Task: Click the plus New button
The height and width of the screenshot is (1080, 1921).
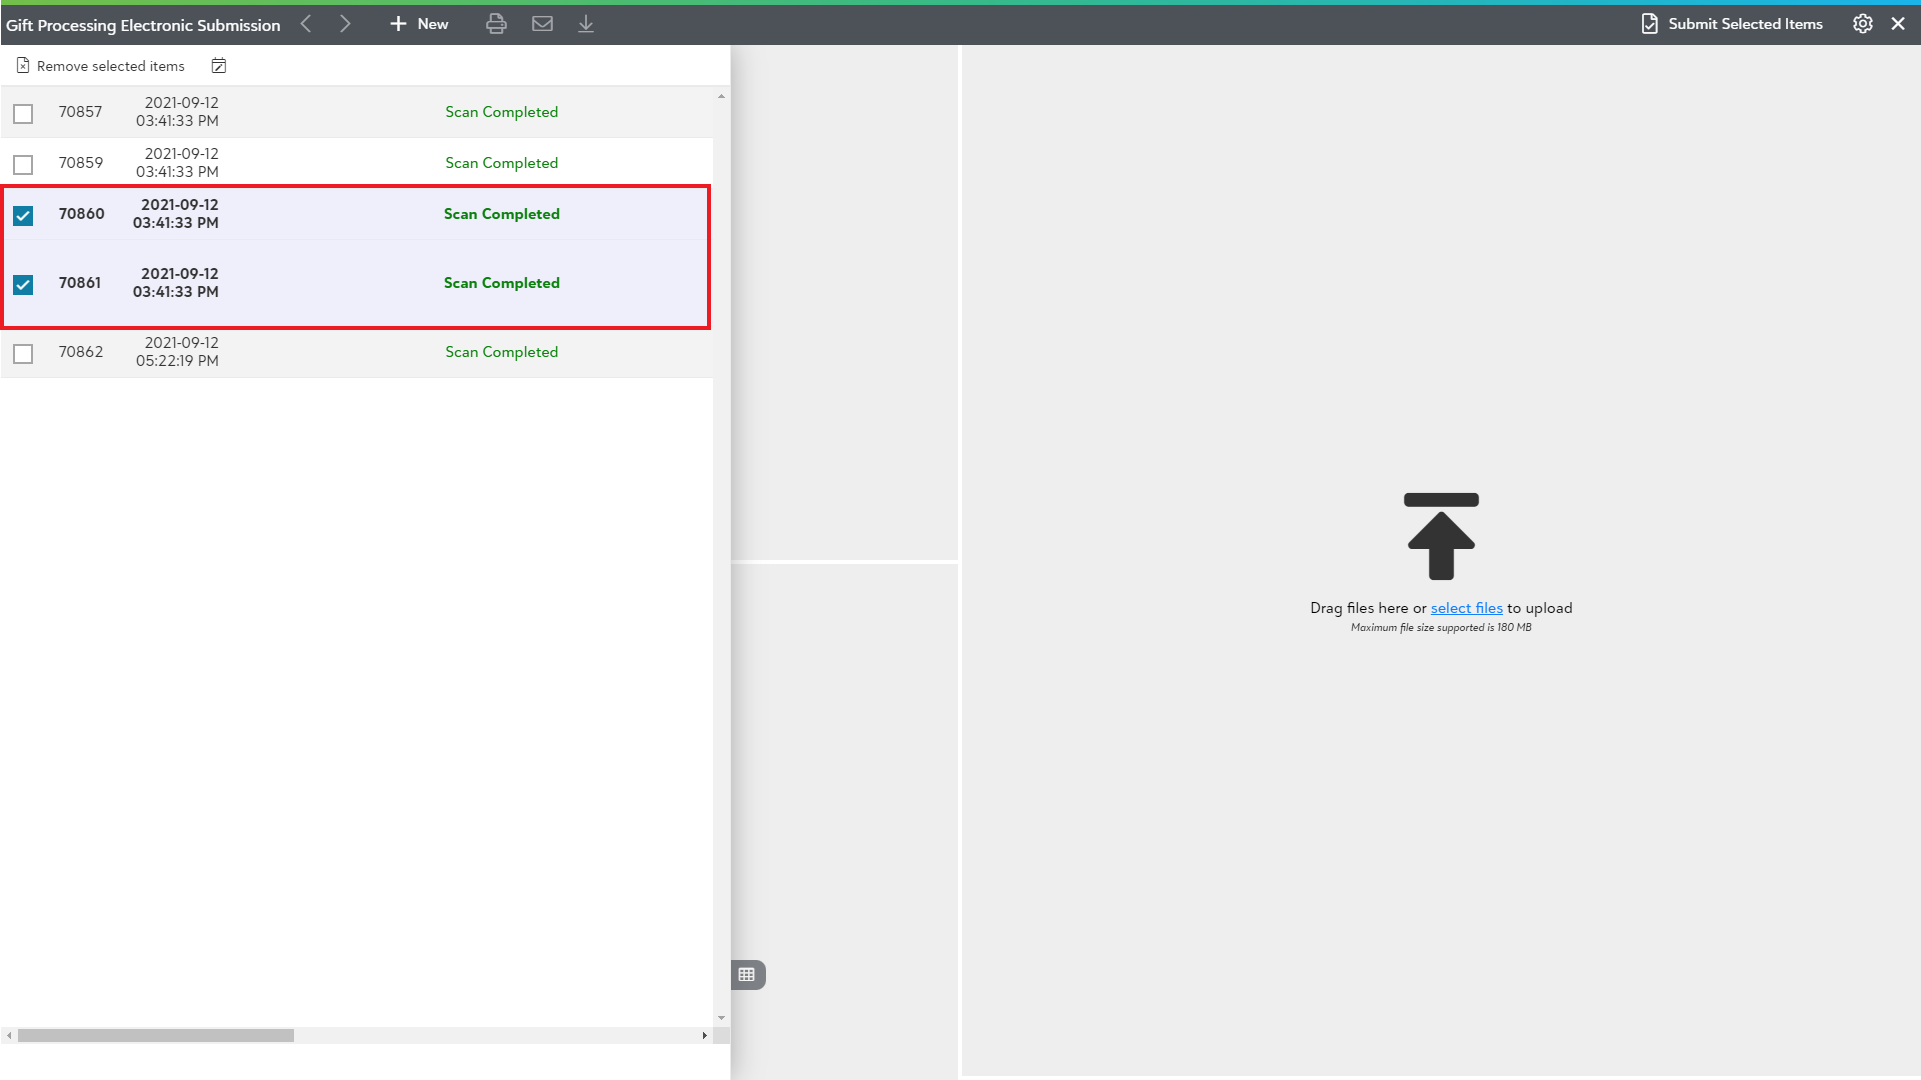Action: pos(419,24)
